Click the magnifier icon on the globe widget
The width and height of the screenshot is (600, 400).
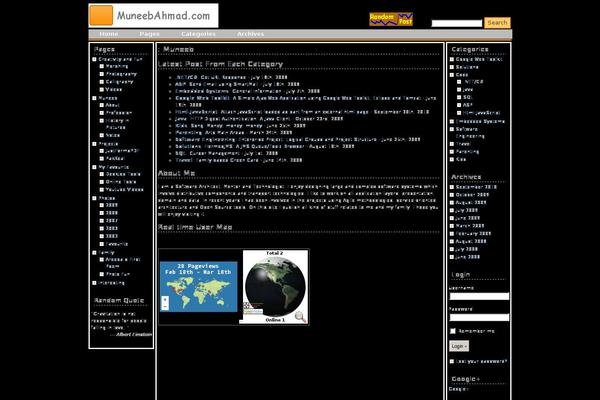[x=300, y=317]
